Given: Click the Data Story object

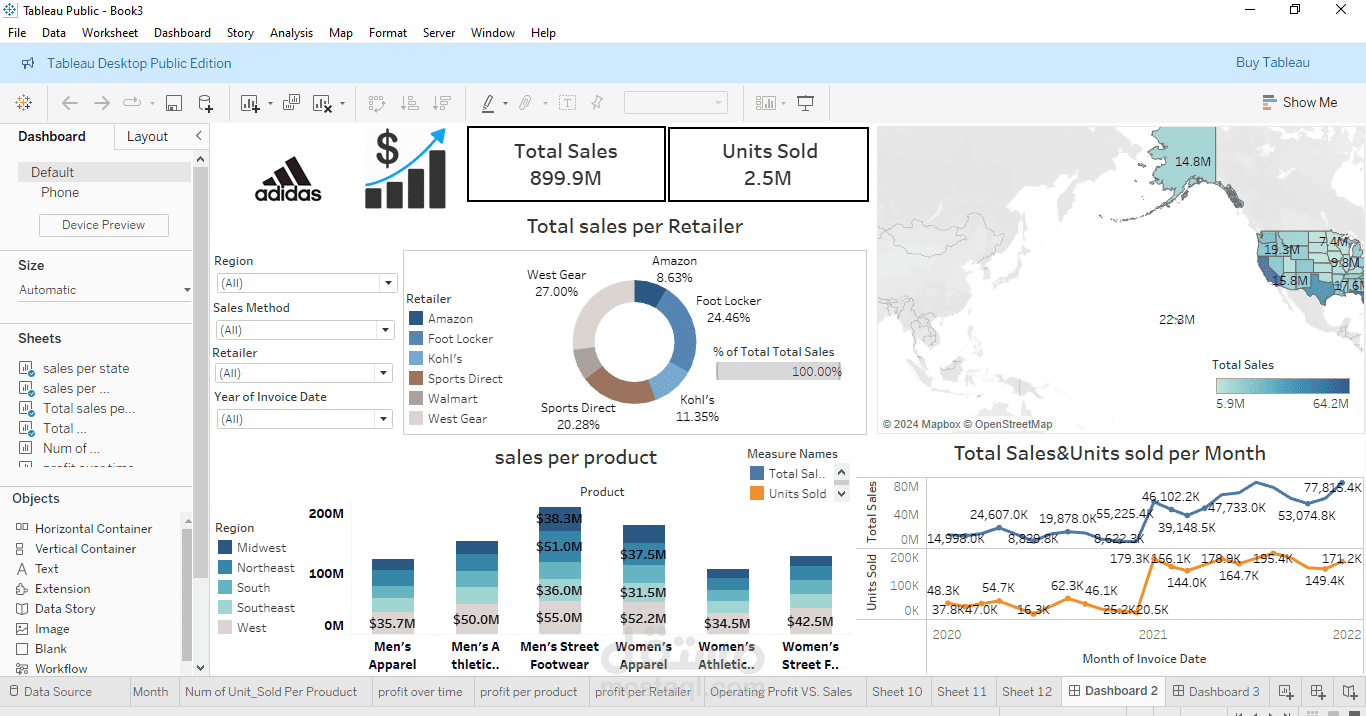Looking at the screenshot, I should [65, 609].
